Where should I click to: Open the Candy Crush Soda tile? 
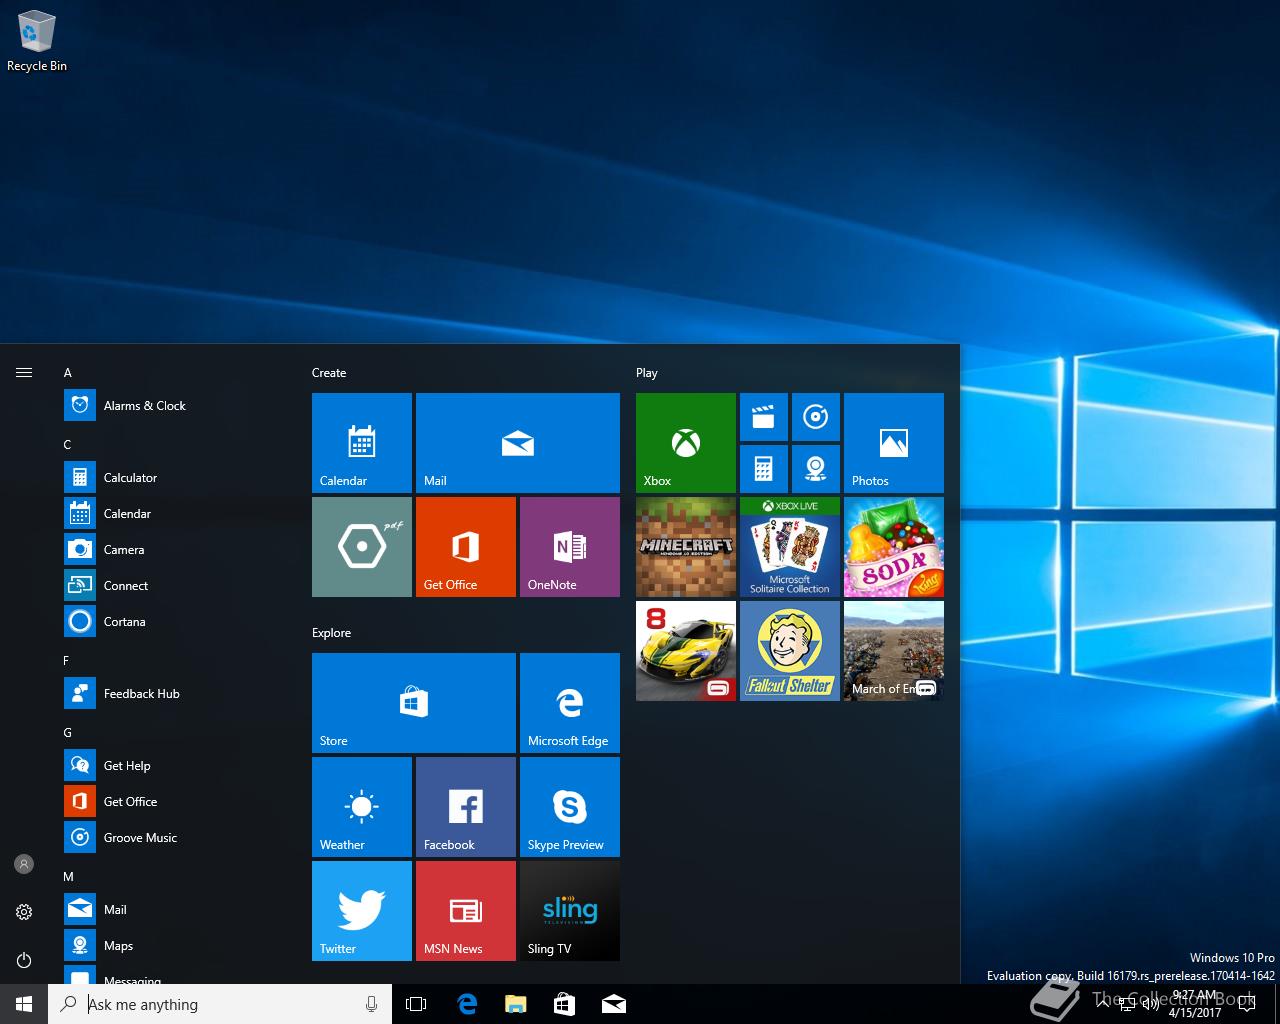click(x=894, y=547)
